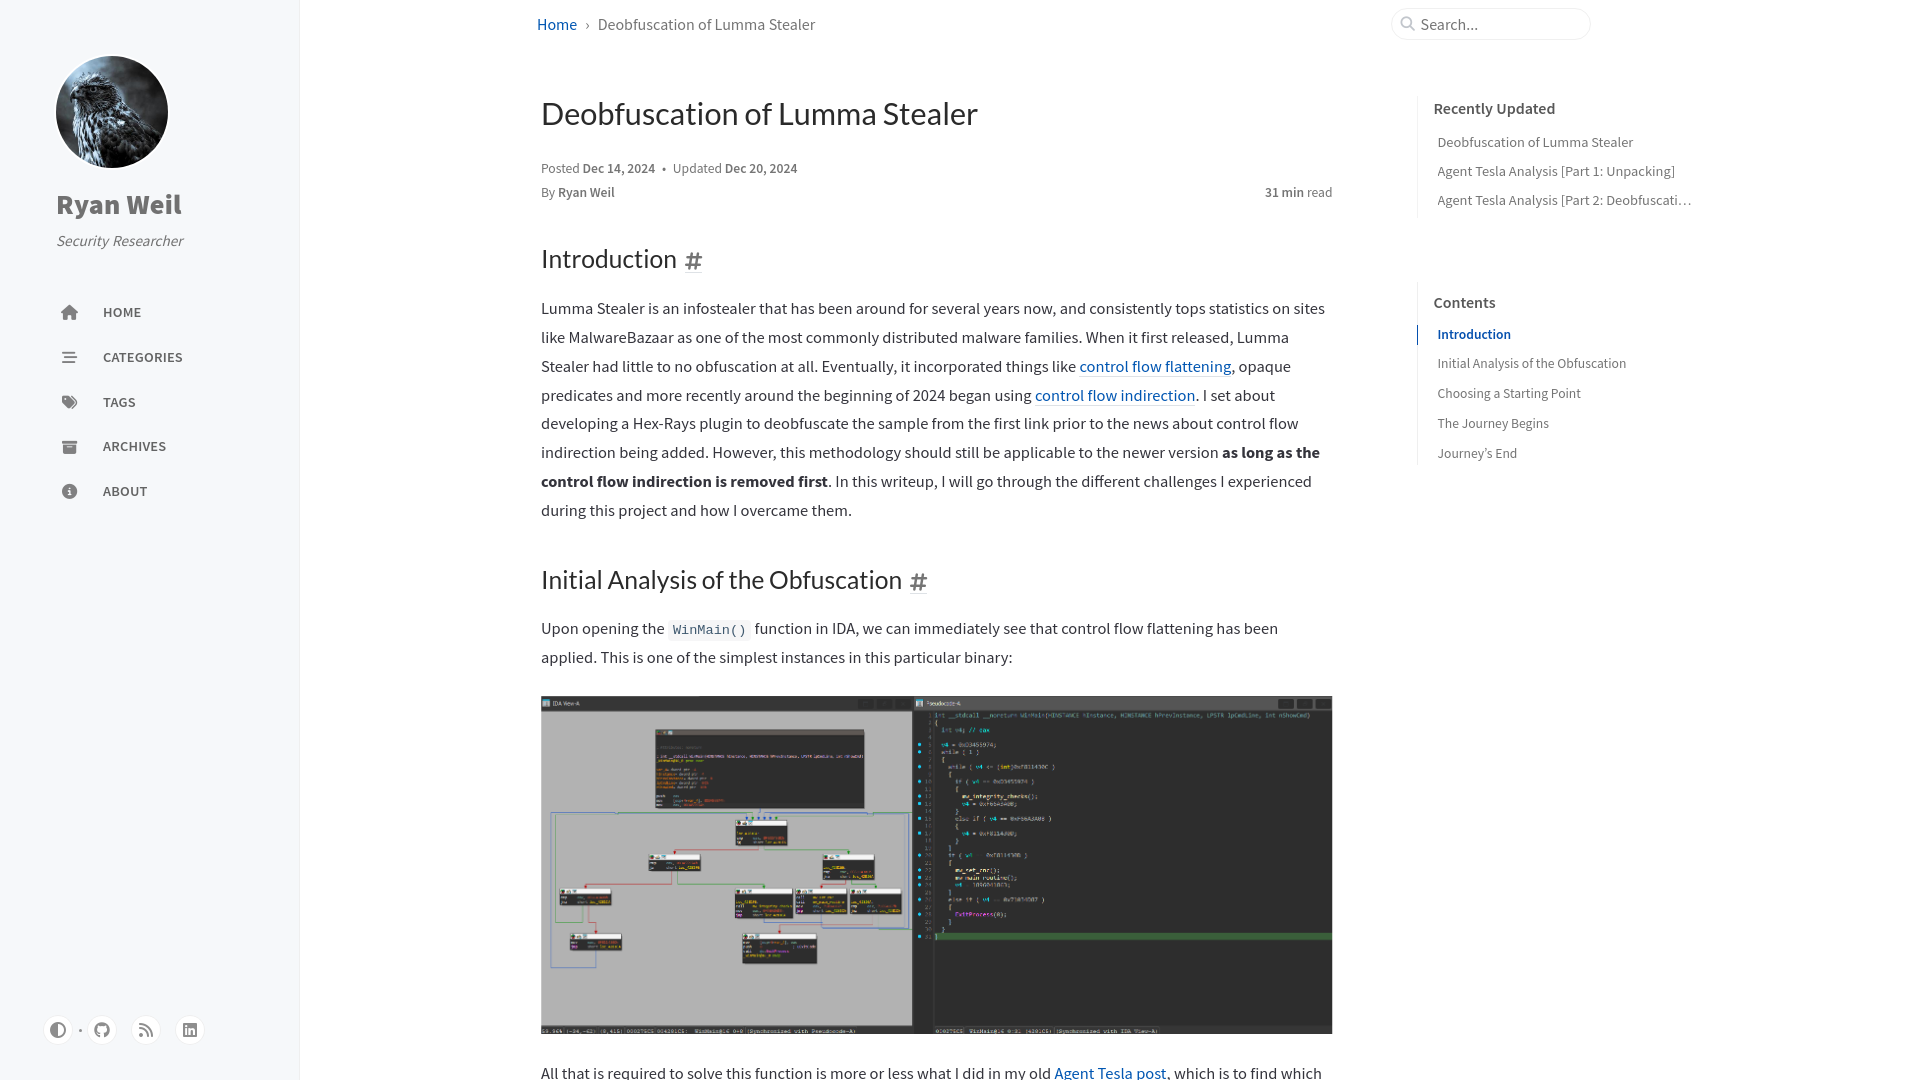The image size is (1920, 1080).
Task: Enlarge the IDA WinMain screenshot
Action: point(936,865)
